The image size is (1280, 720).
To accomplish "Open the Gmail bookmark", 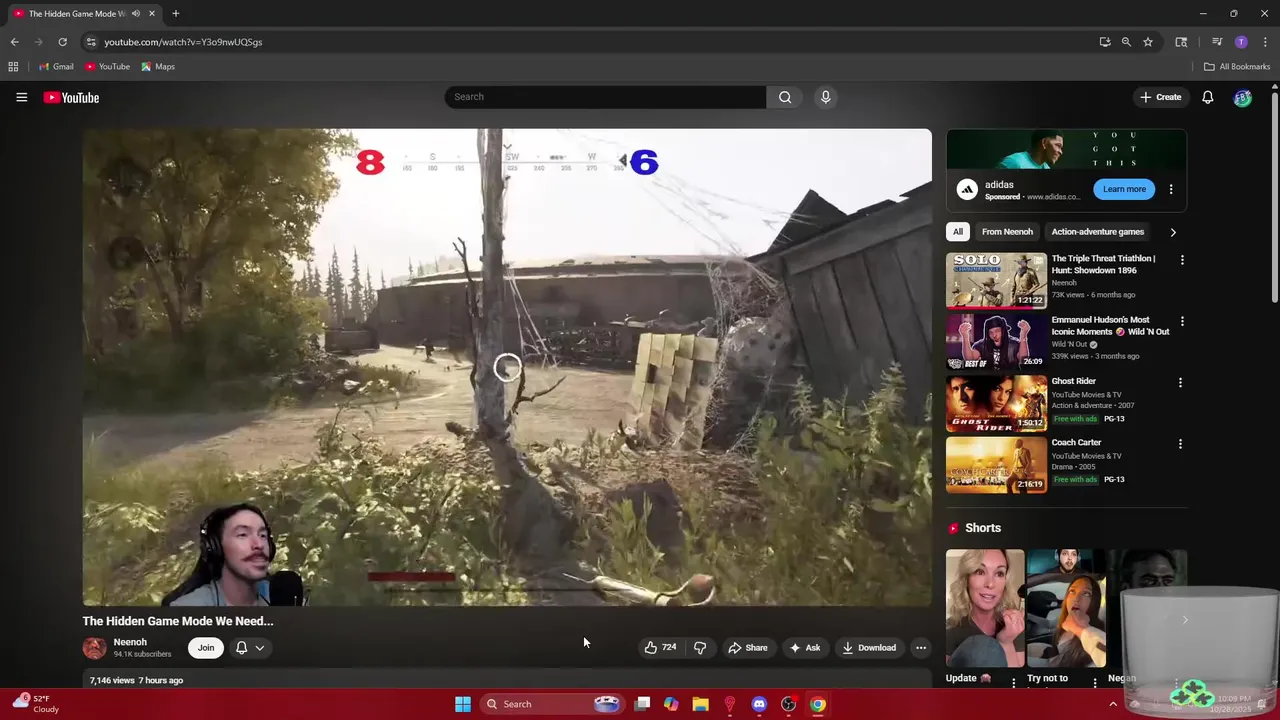I will click(56, 67).
